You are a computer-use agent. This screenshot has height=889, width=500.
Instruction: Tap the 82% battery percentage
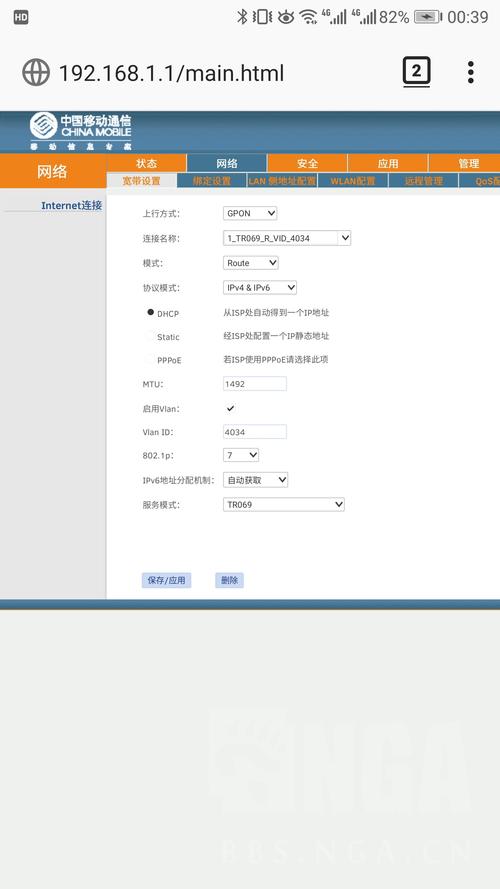tap(394, 17)
